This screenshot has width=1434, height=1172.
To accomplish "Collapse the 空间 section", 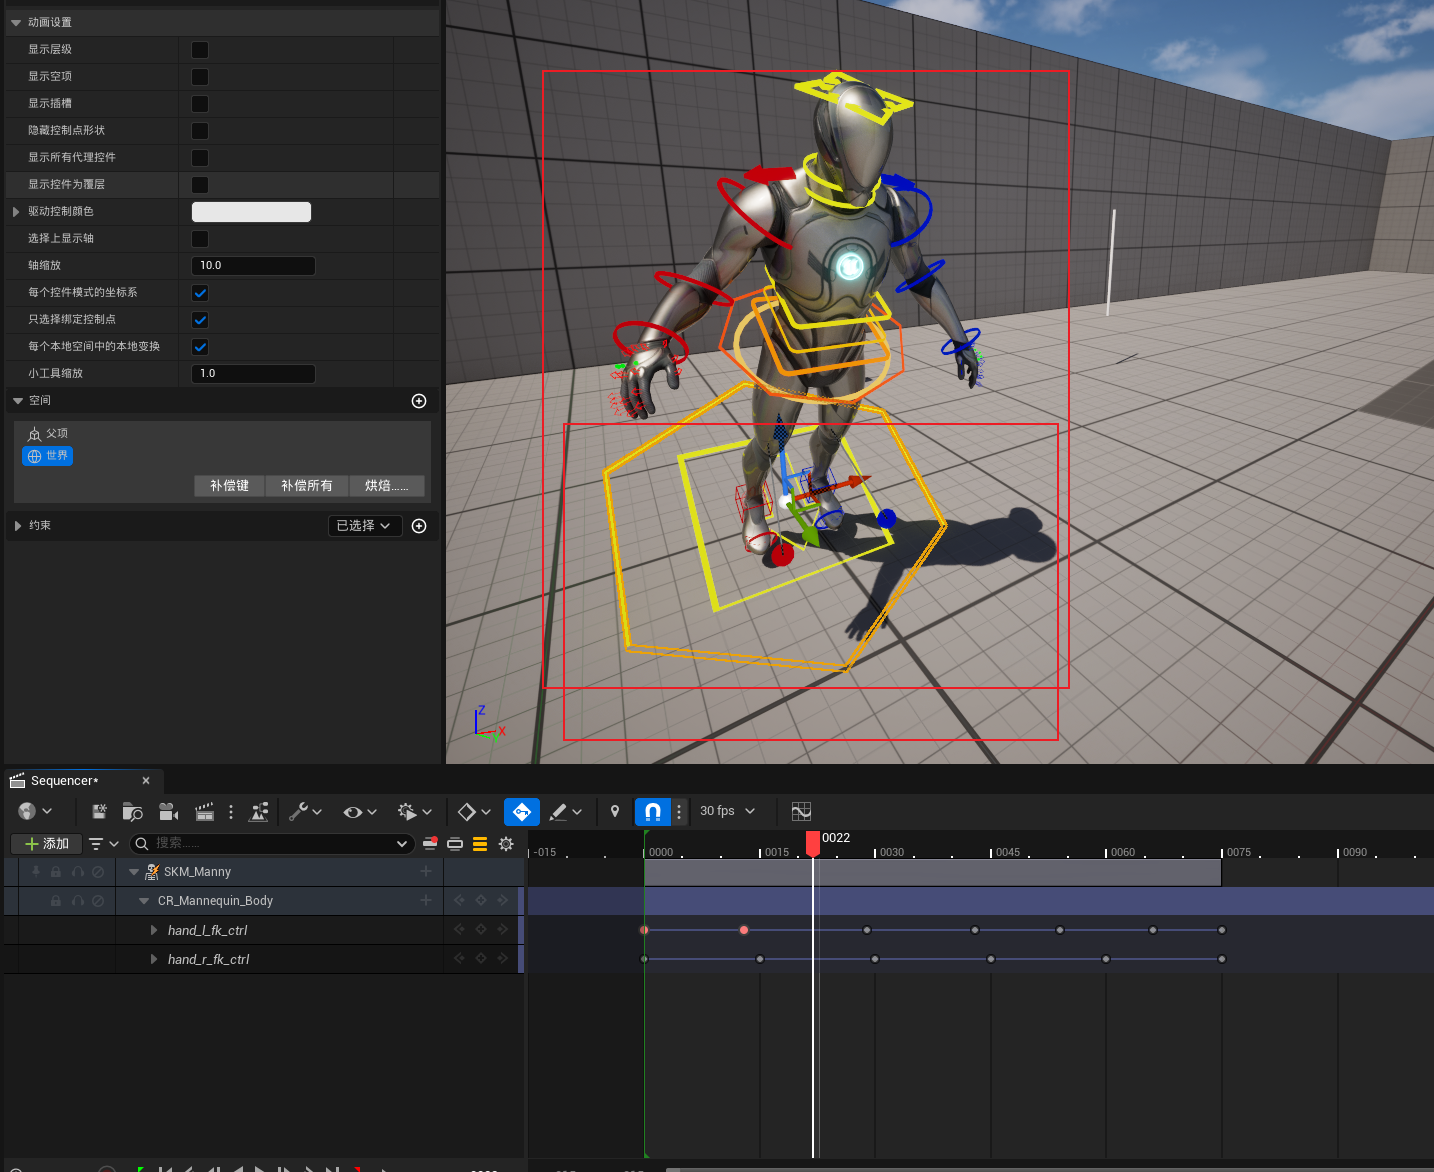I will pyautogui.click(x=17, y=401).
